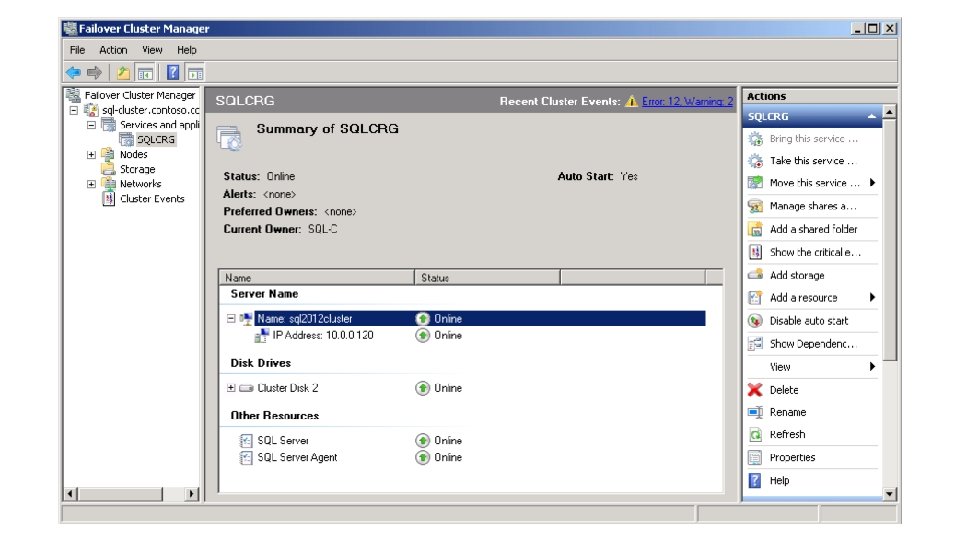Click the Manage shares and storage action
This screenshot has width=960, height=540.
(x=813, y=206)
